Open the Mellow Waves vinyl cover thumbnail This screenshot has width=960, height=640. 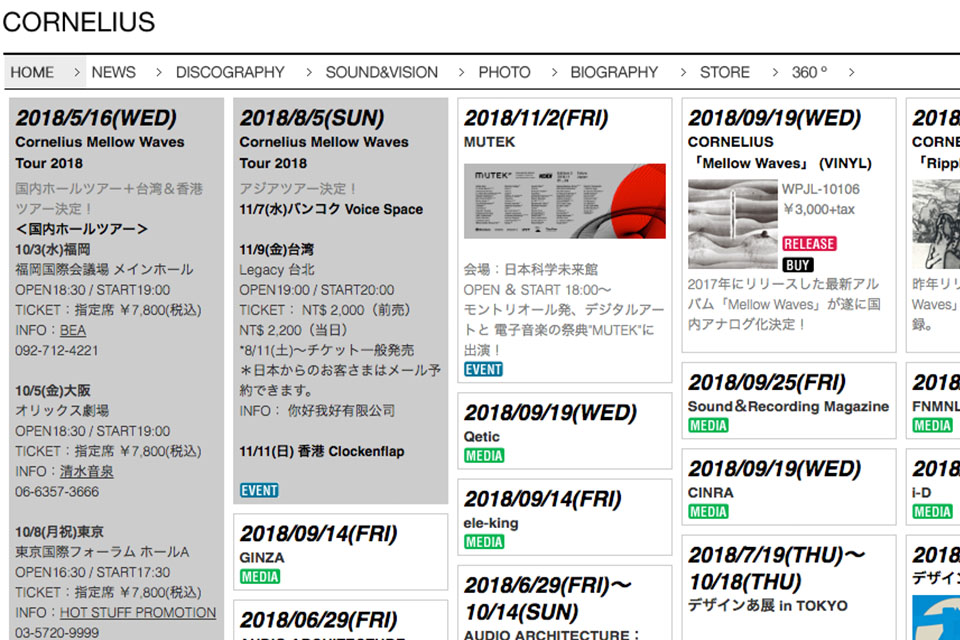point(733,224)
